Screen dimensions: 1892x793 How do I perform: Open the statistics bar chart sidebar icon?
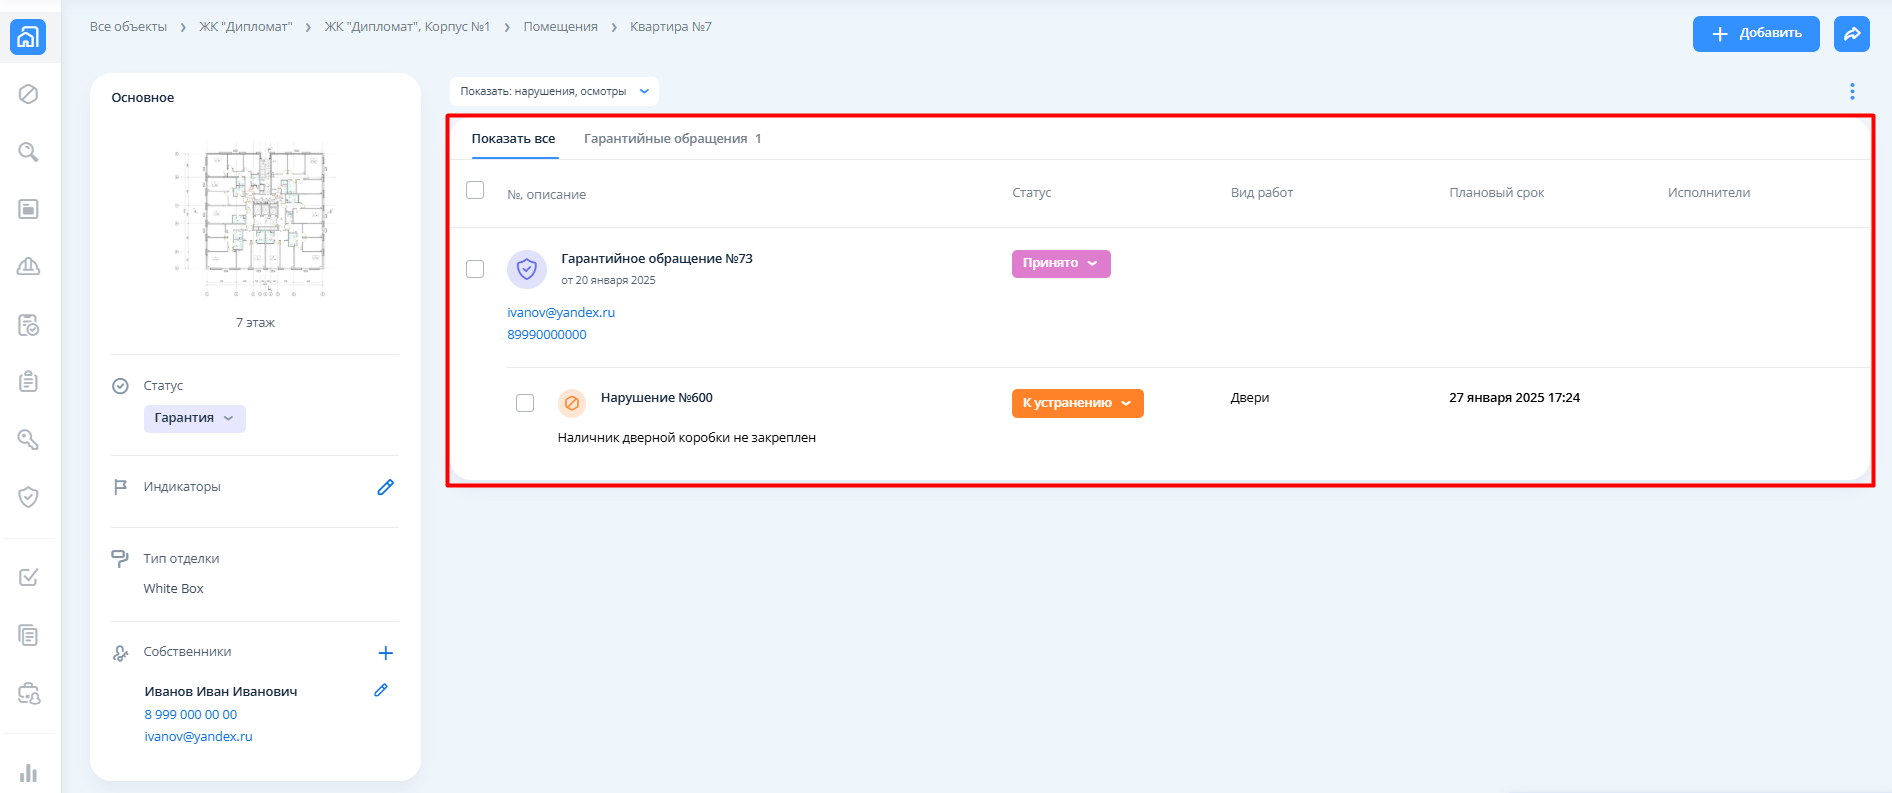coord(28,773)
